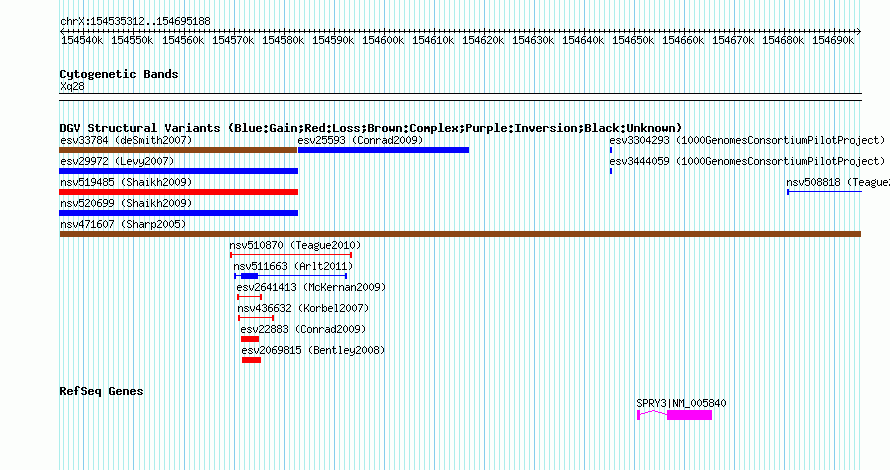Open esv3304293 1000GenomesConsortiumPilotProject label
The height and width of the screenshot is (470, 890).
(747, 140)
